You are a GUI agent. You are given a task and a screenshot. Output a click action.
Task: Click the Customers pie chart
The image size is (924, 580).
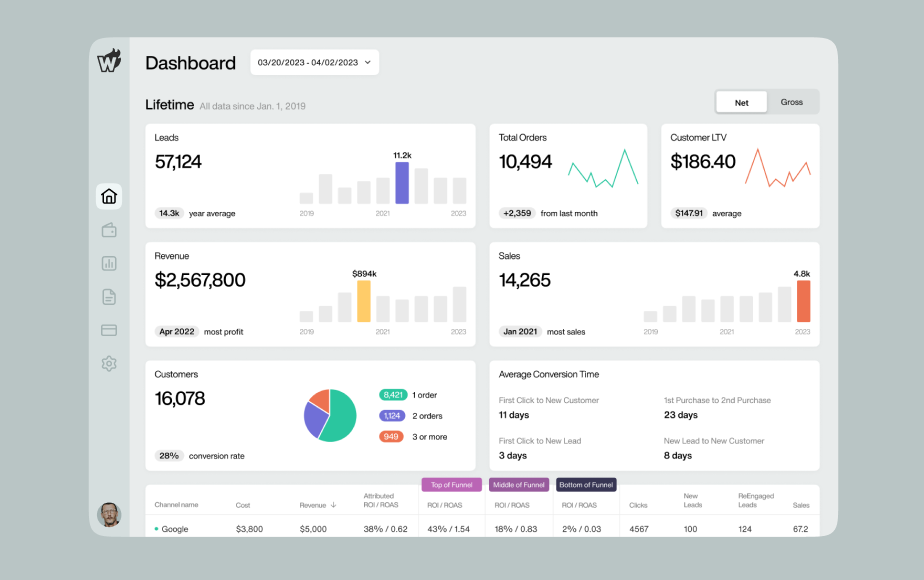tap(330, 416)
